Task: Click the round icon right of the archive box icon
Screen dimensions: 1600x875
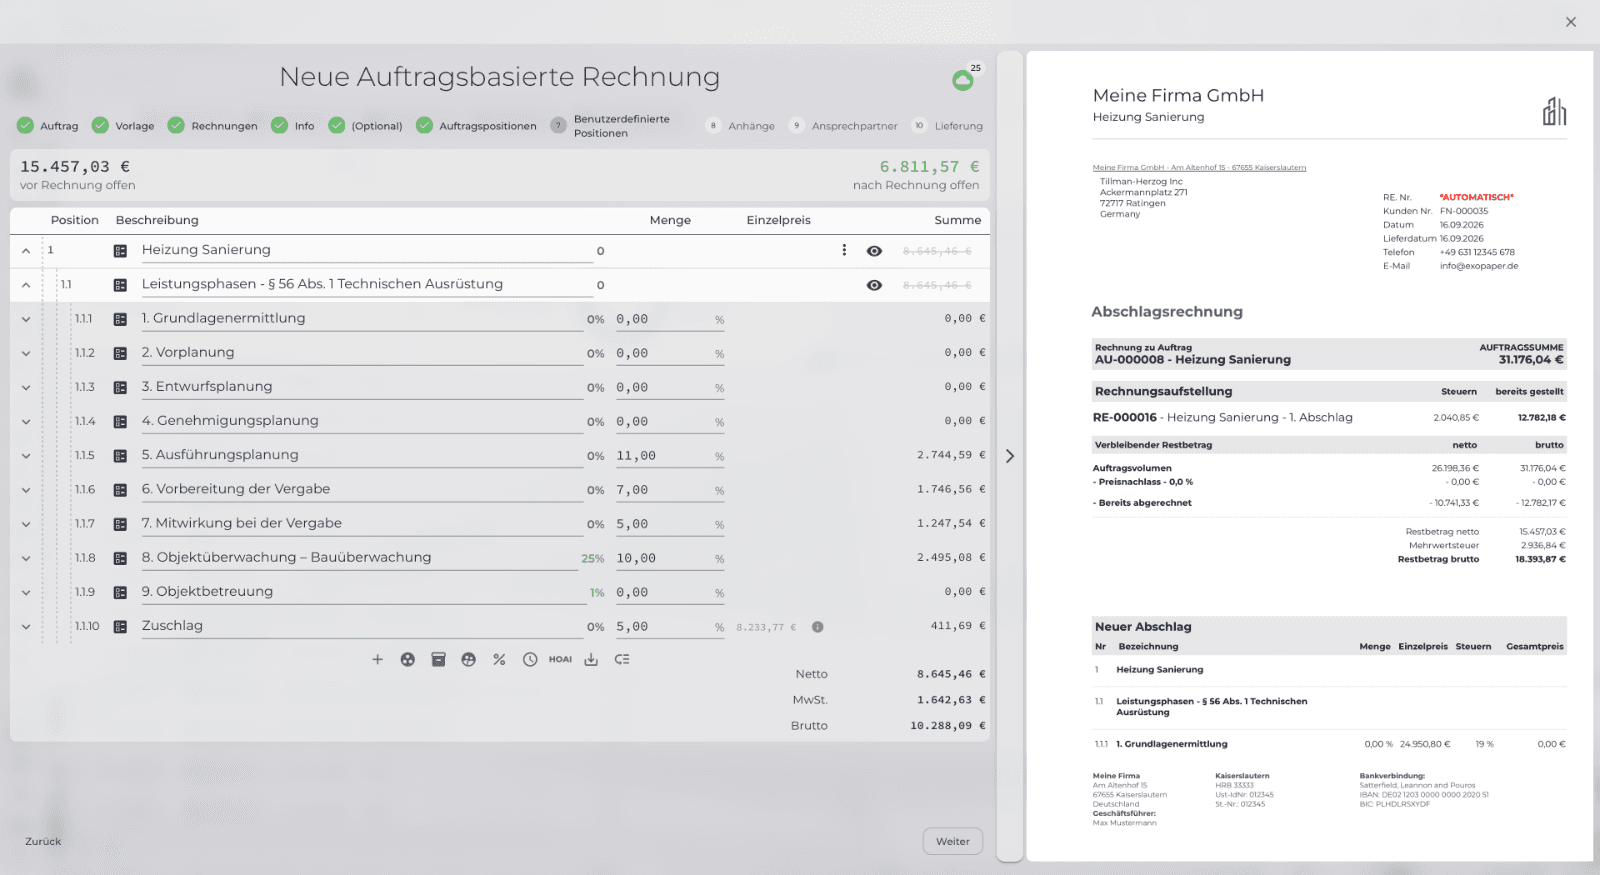Action: (x=468, y=660)
